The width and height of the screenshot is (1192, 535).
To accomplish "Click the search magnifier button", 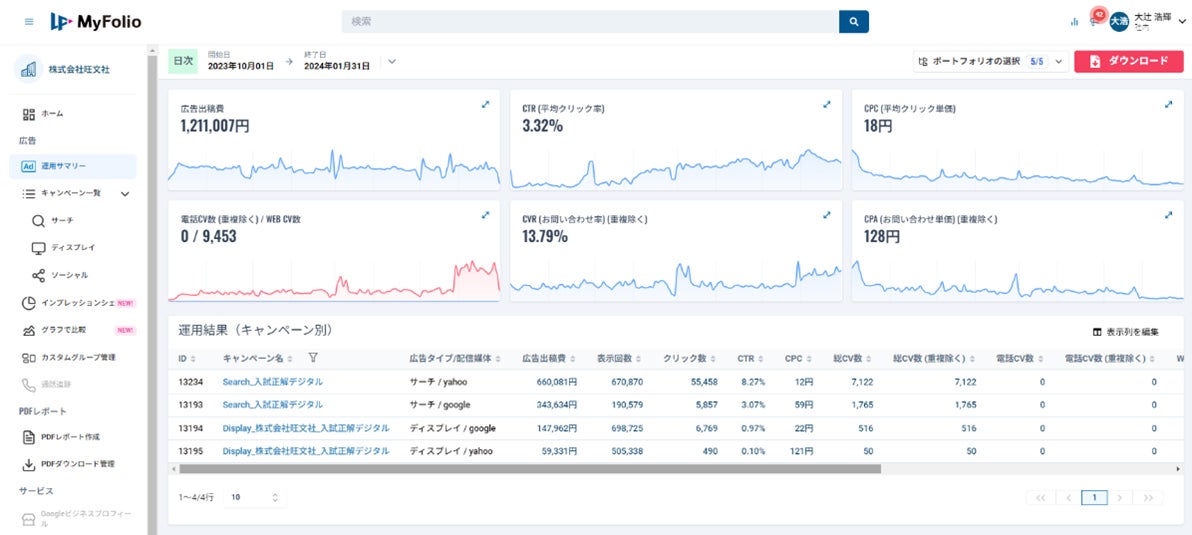I will pyautogui.click(x=854, y=22).
